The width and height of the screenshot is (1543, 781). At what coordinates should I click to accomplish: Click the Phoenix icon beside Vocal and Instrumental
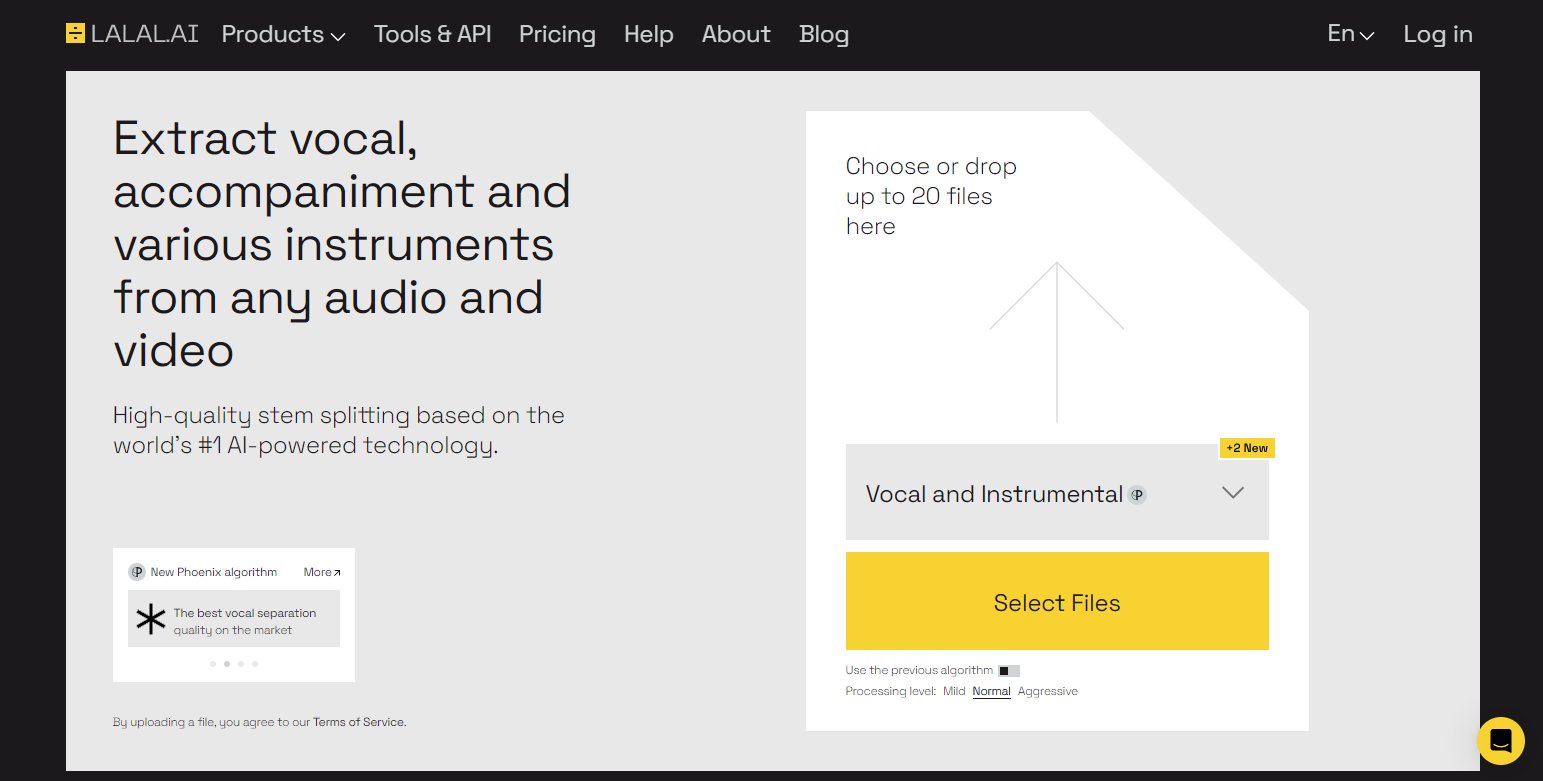click(x=1137, y=495)
